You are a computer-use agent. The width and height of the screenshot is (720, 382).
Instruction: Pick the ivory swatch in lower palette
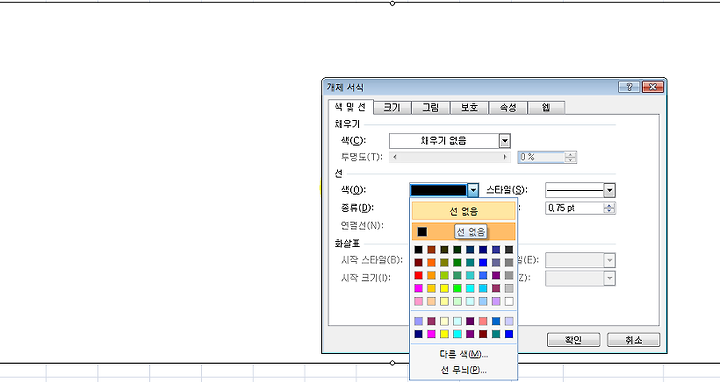pos(444,321)
